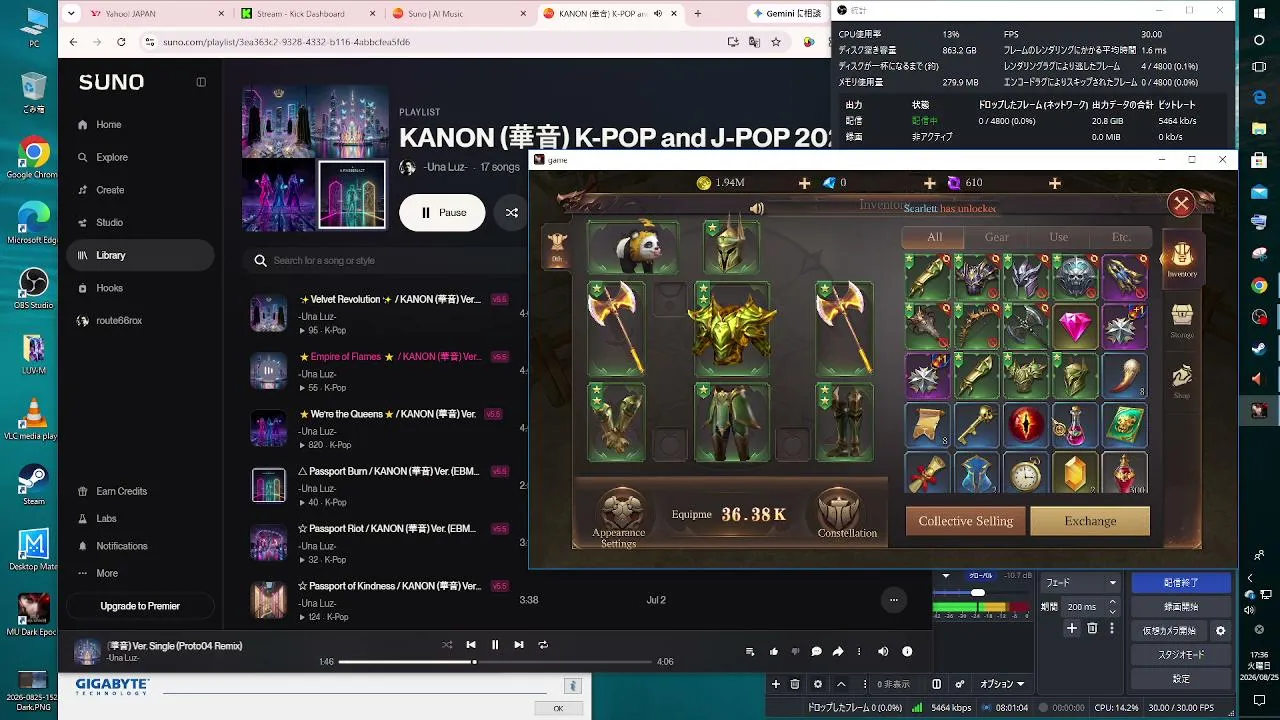The image size is (1280, 720).
Task: Collapse the Suno sidebar panel
Action: pyautogui.click(x=201, y=82)
